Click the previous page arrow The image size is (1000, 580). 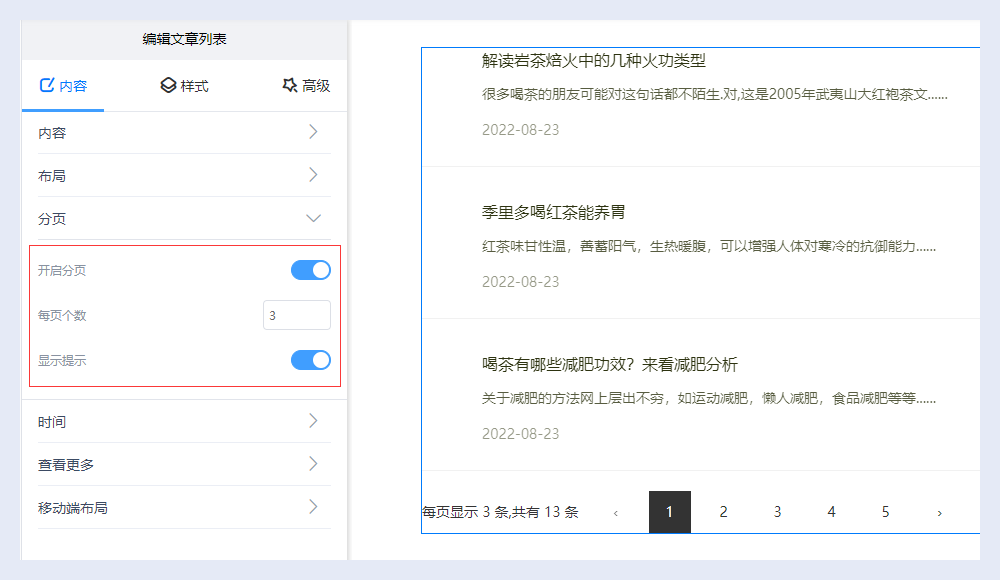(615, 513)
